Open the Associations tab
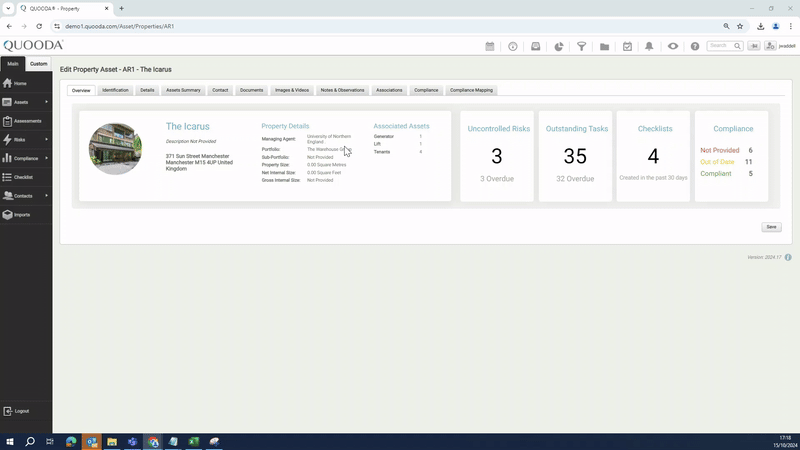Screen dimensions: 800x450 tap(389, 90)
